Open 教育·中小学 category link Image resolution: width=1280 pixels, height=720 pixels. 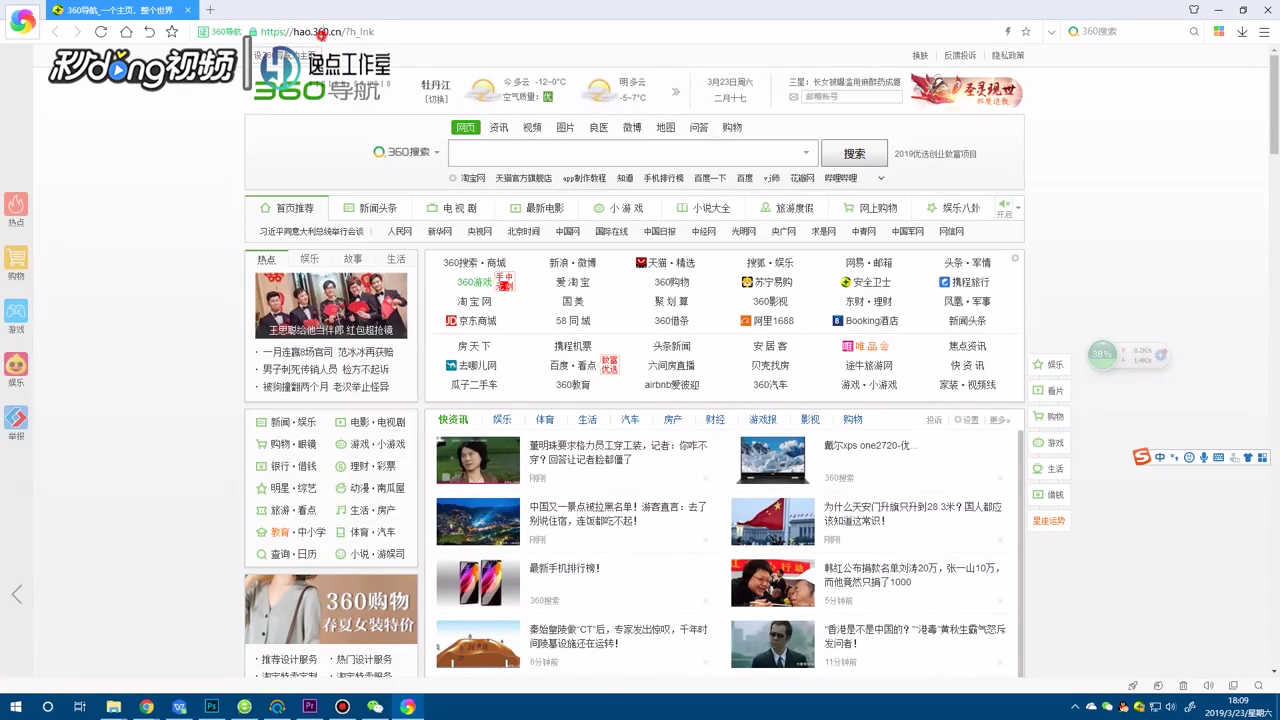tap(291, 532)
